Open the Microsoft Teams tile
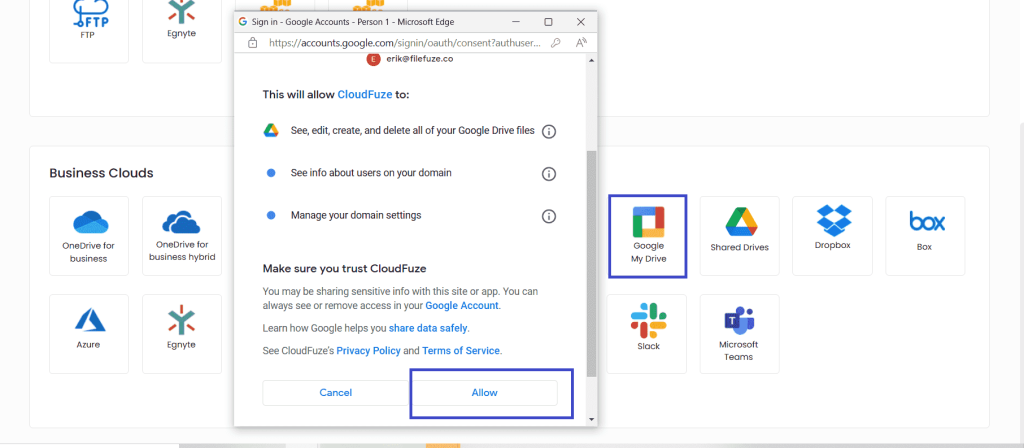 (x=739, y=334)
